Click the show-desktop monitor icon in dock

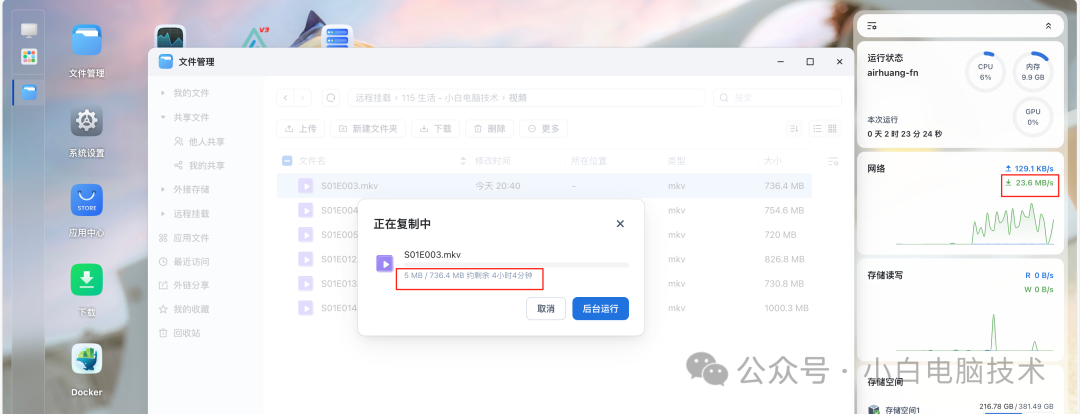tap(29, 30)
